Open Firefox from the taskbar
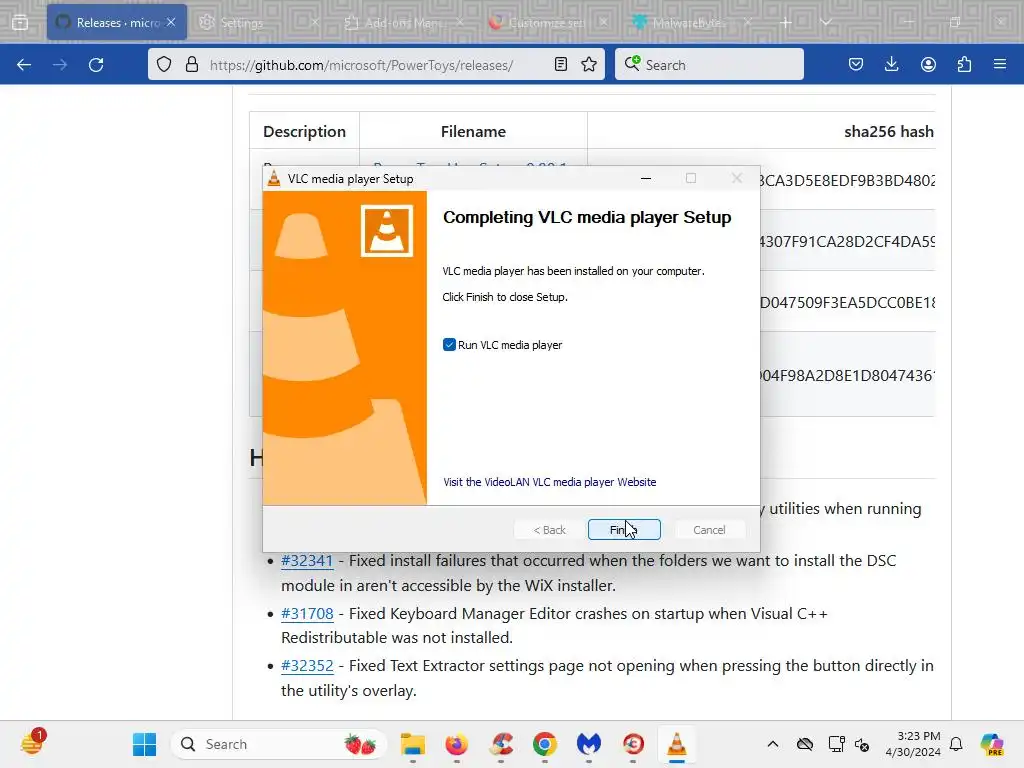This screenshot has width=1024, height=768. (456, 744)
